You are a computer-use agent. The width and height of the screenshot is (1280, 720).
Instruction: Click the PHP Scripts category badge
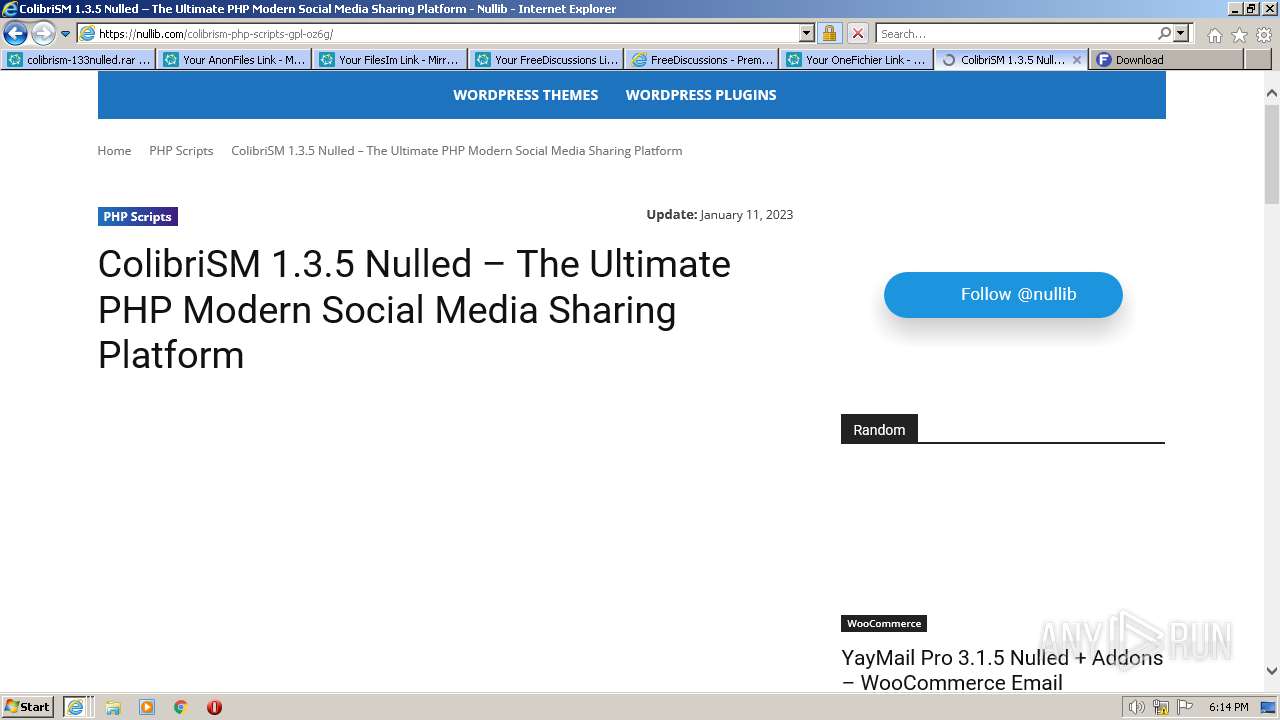[138, 217]
